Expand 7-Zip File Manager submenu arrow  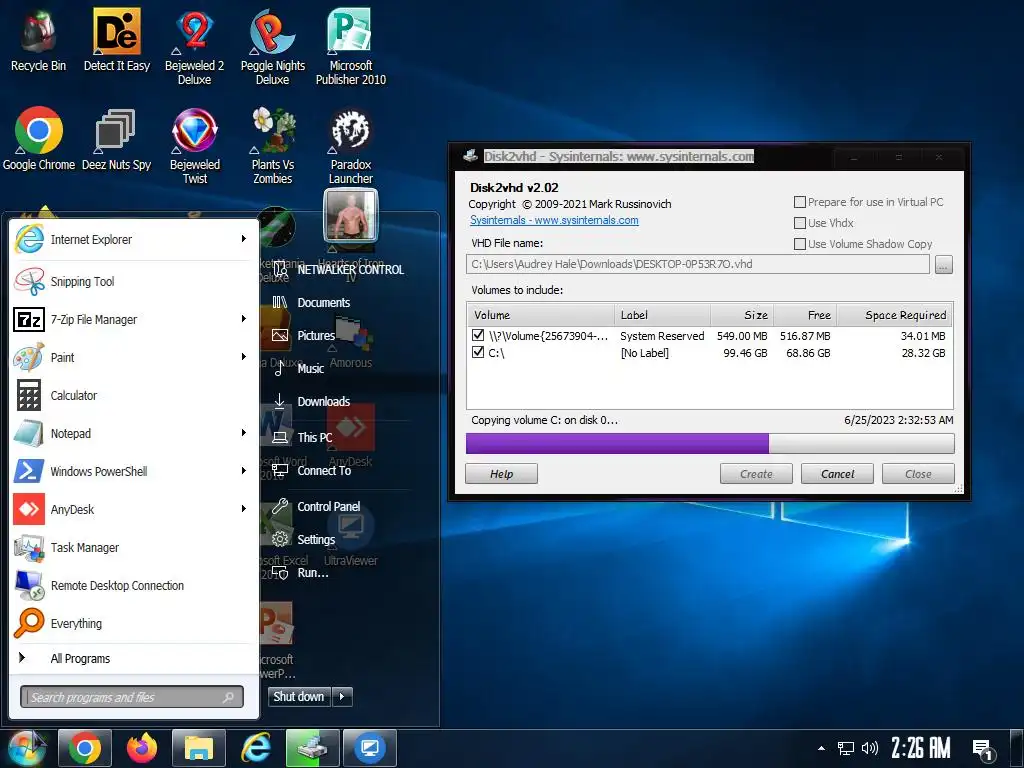pyautogui.click(x=244, y=319)
